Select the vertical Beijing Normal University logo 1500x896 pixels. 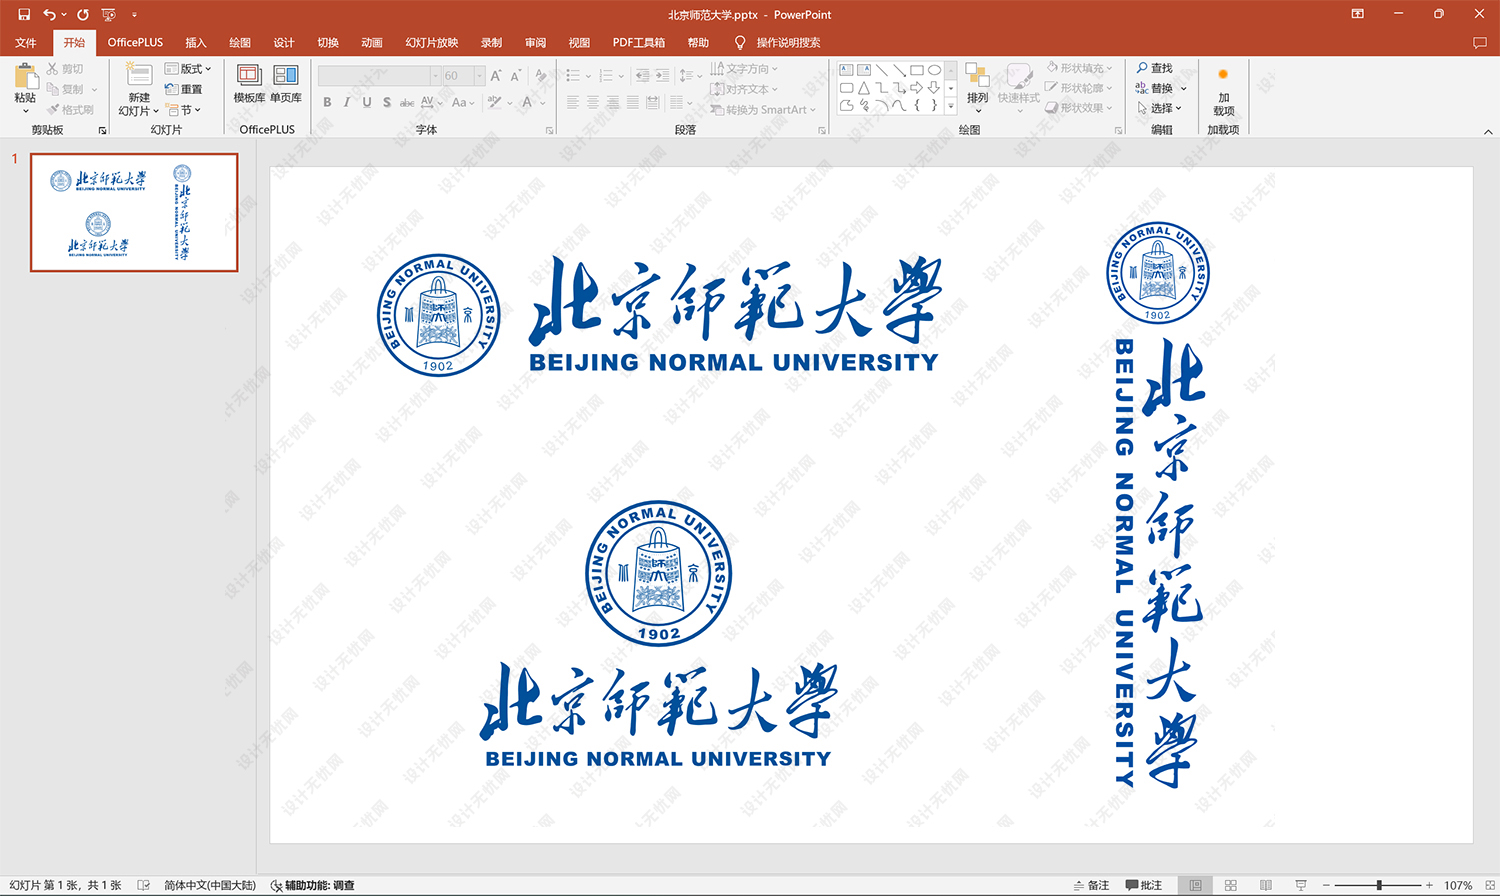1158,505
